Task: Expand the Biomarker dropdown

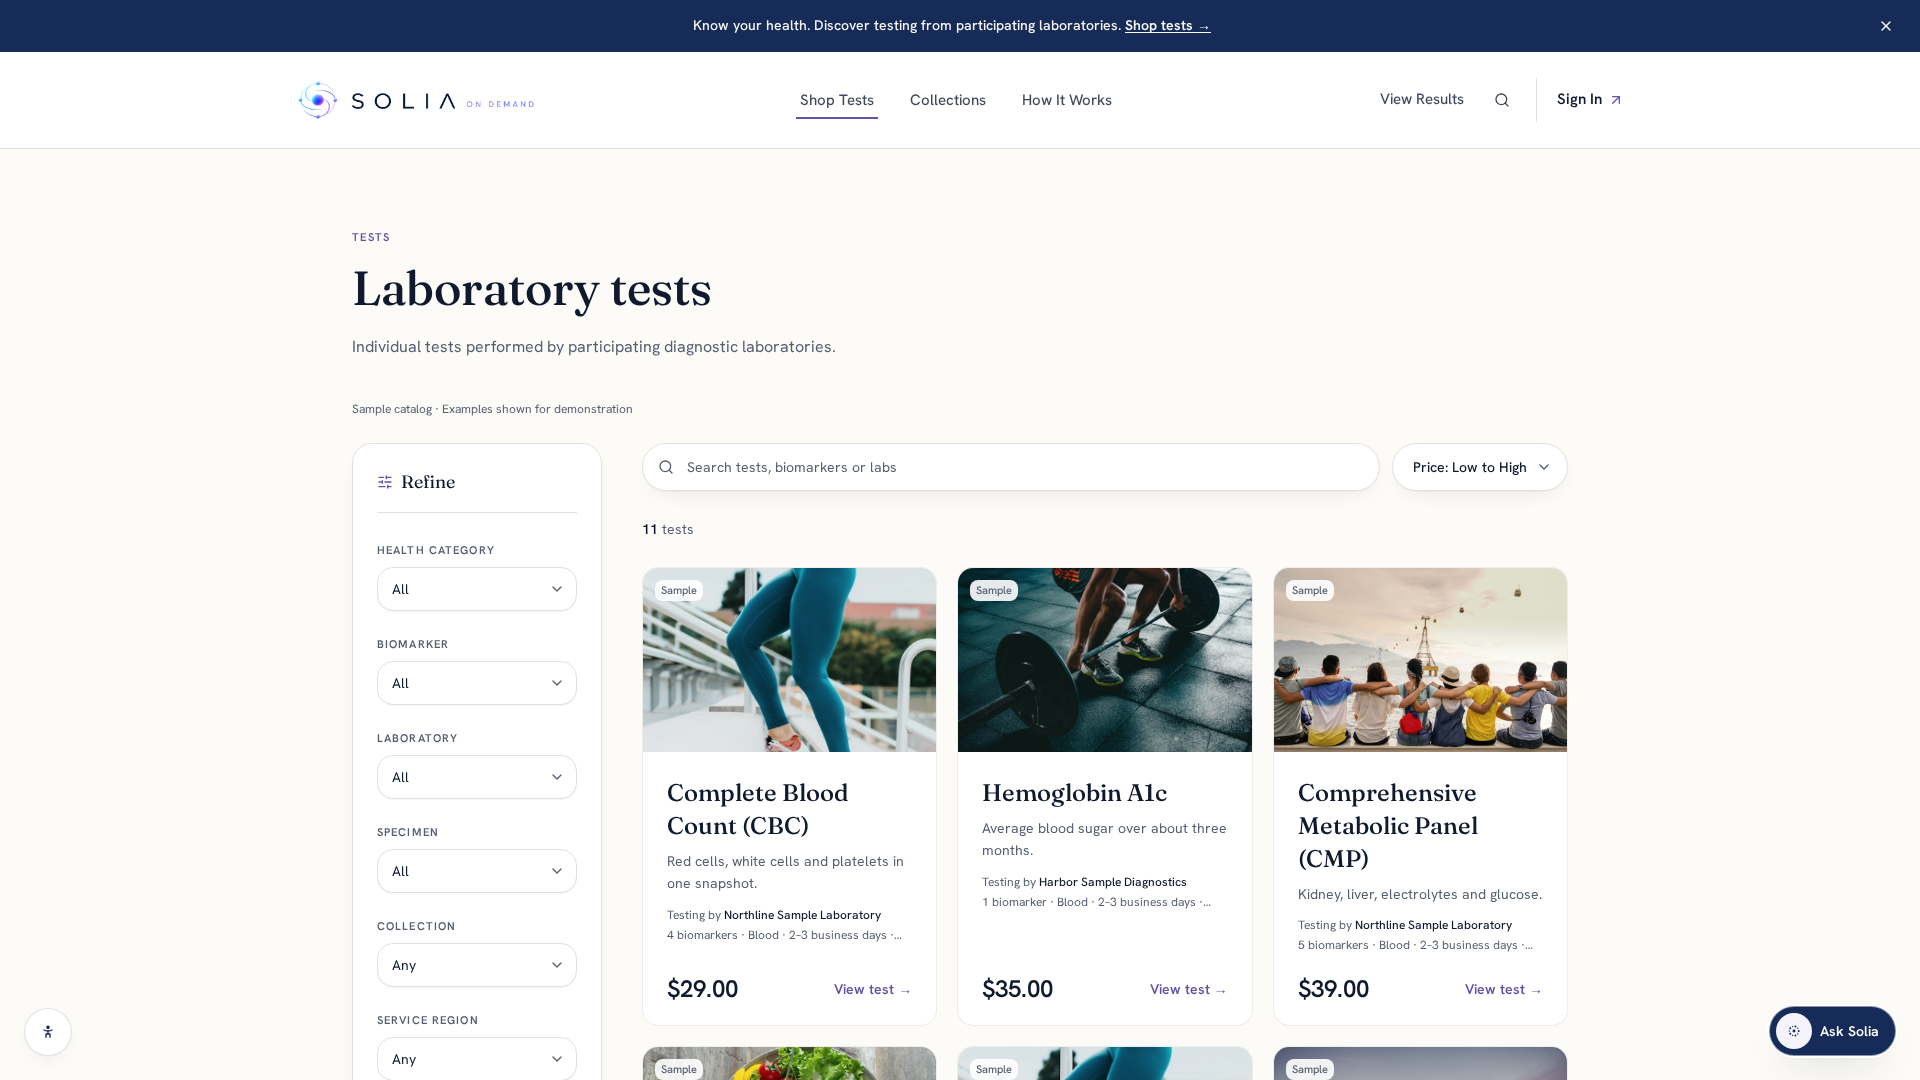Action: click(x=477, y=683)
